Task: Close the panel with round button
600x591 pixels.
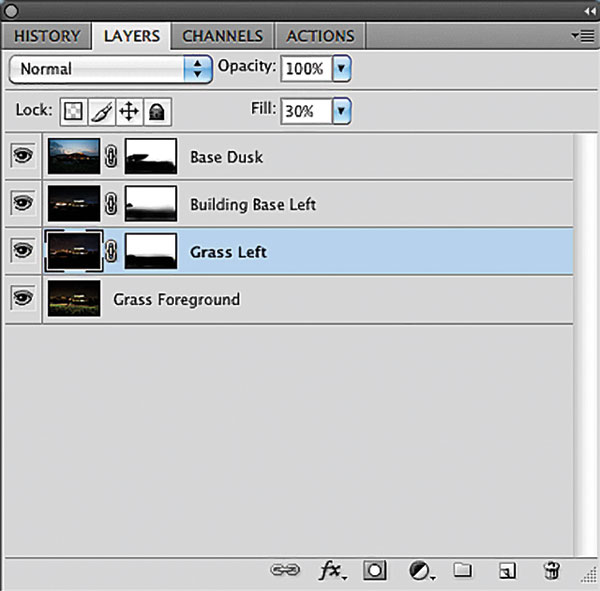Action: point(11,11)
